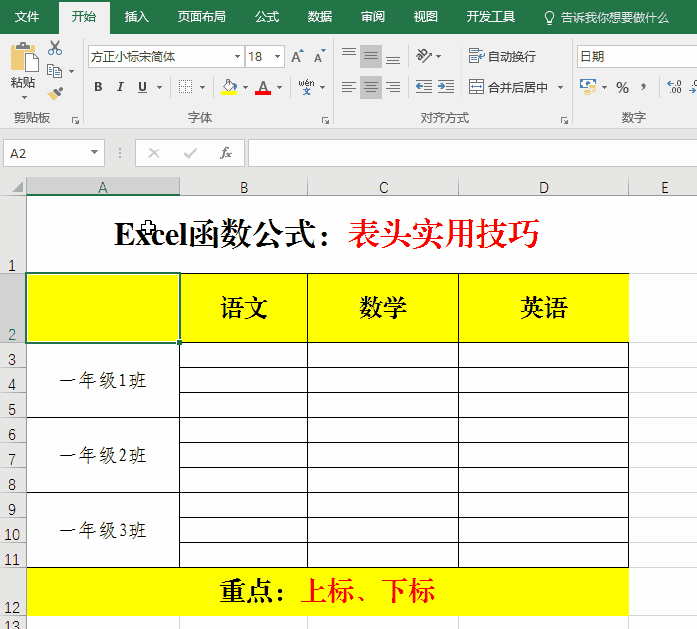Expand merge options dropdown arrow

coord(561,88)
